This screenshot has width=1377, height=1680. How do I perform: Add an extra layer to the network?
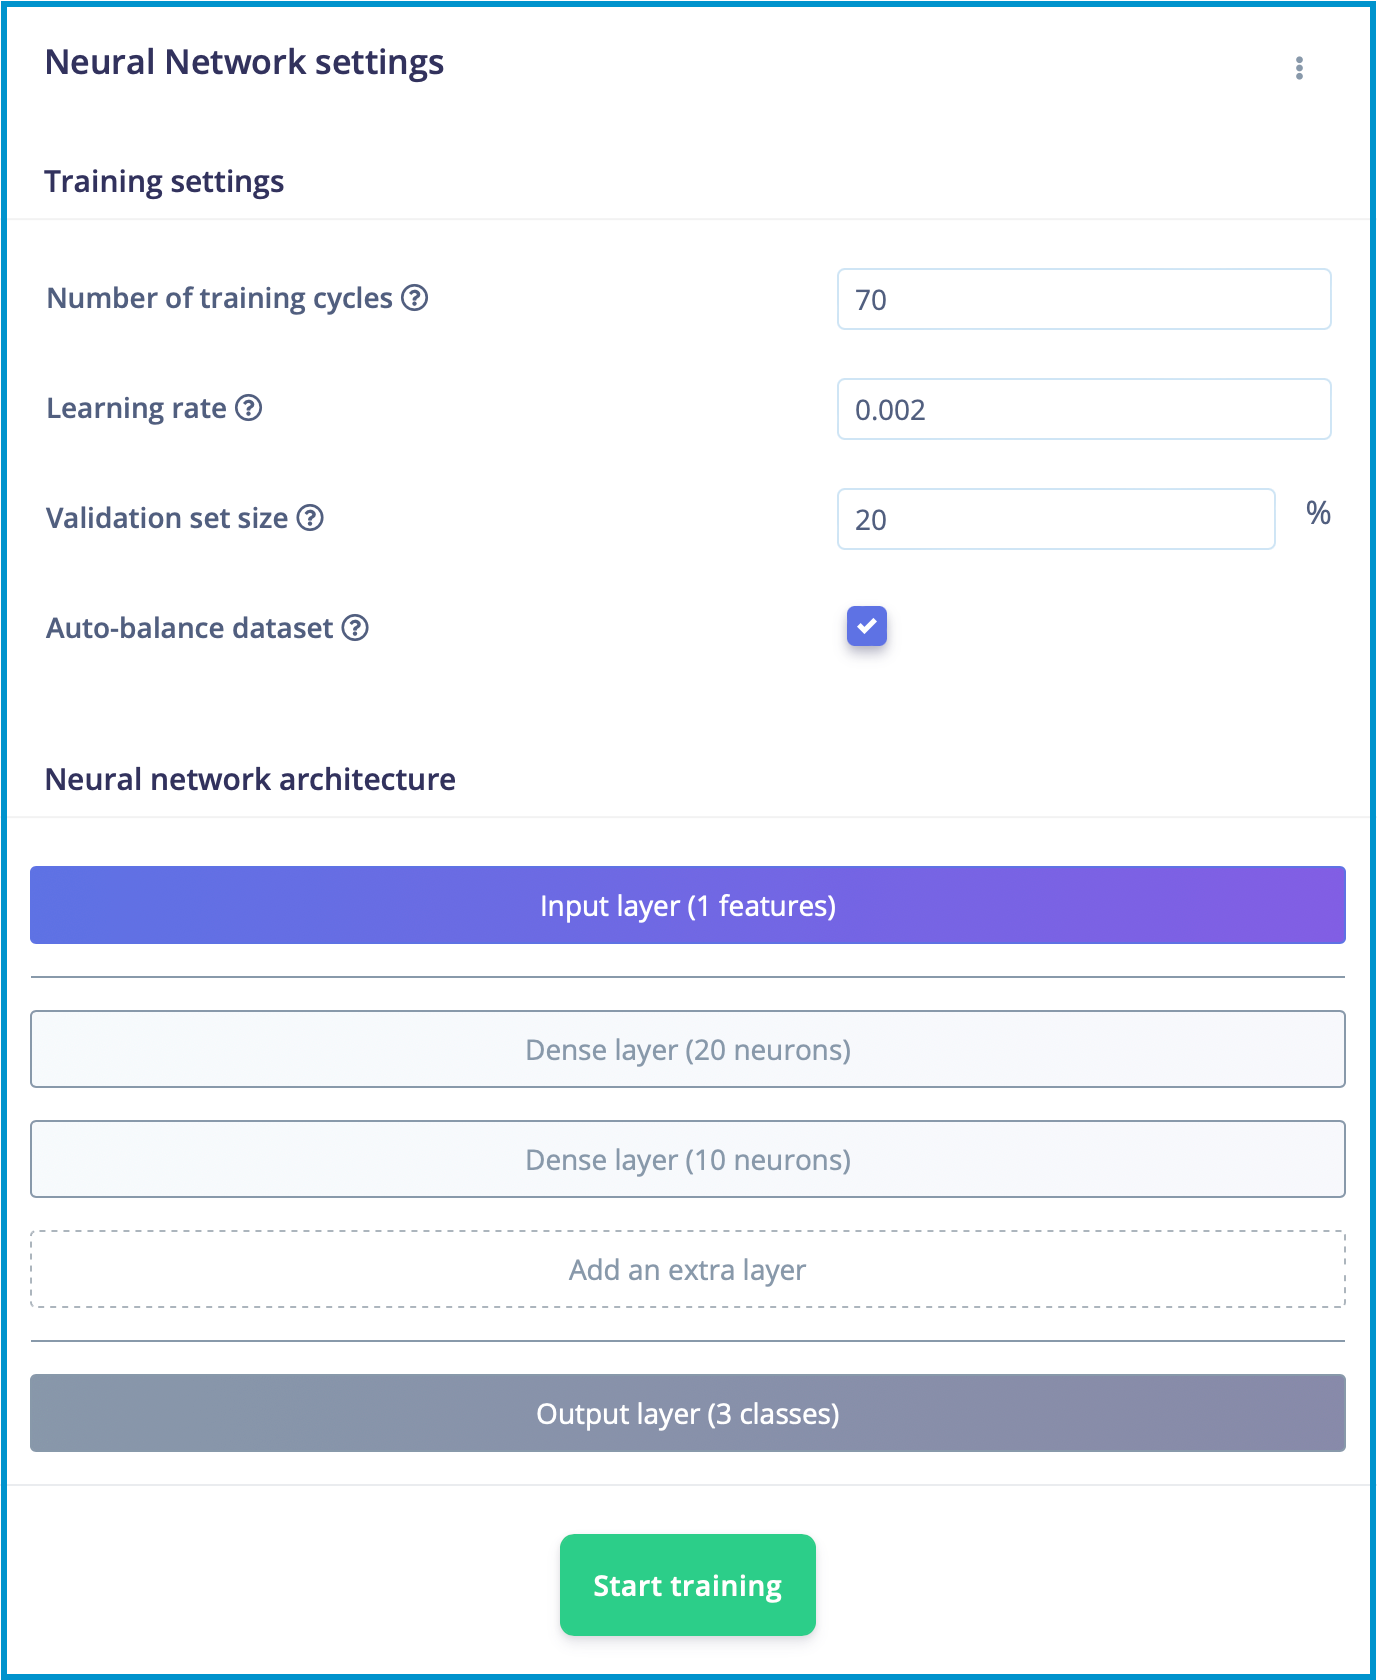tap(688, 1269)
